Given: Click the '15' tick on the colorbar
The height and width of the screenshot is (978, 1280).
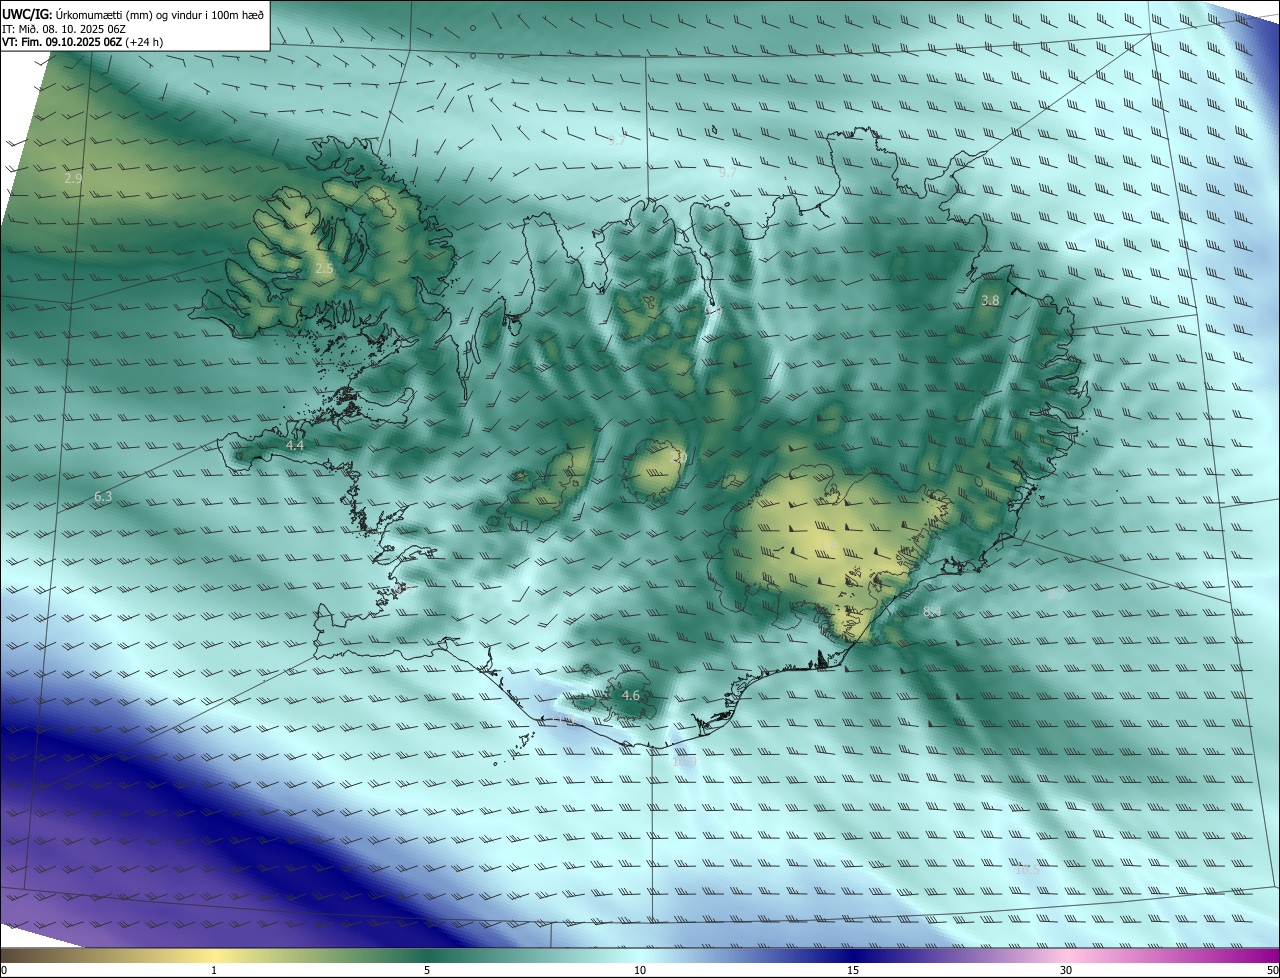Looking at the screenshot, I should (853, 970).
